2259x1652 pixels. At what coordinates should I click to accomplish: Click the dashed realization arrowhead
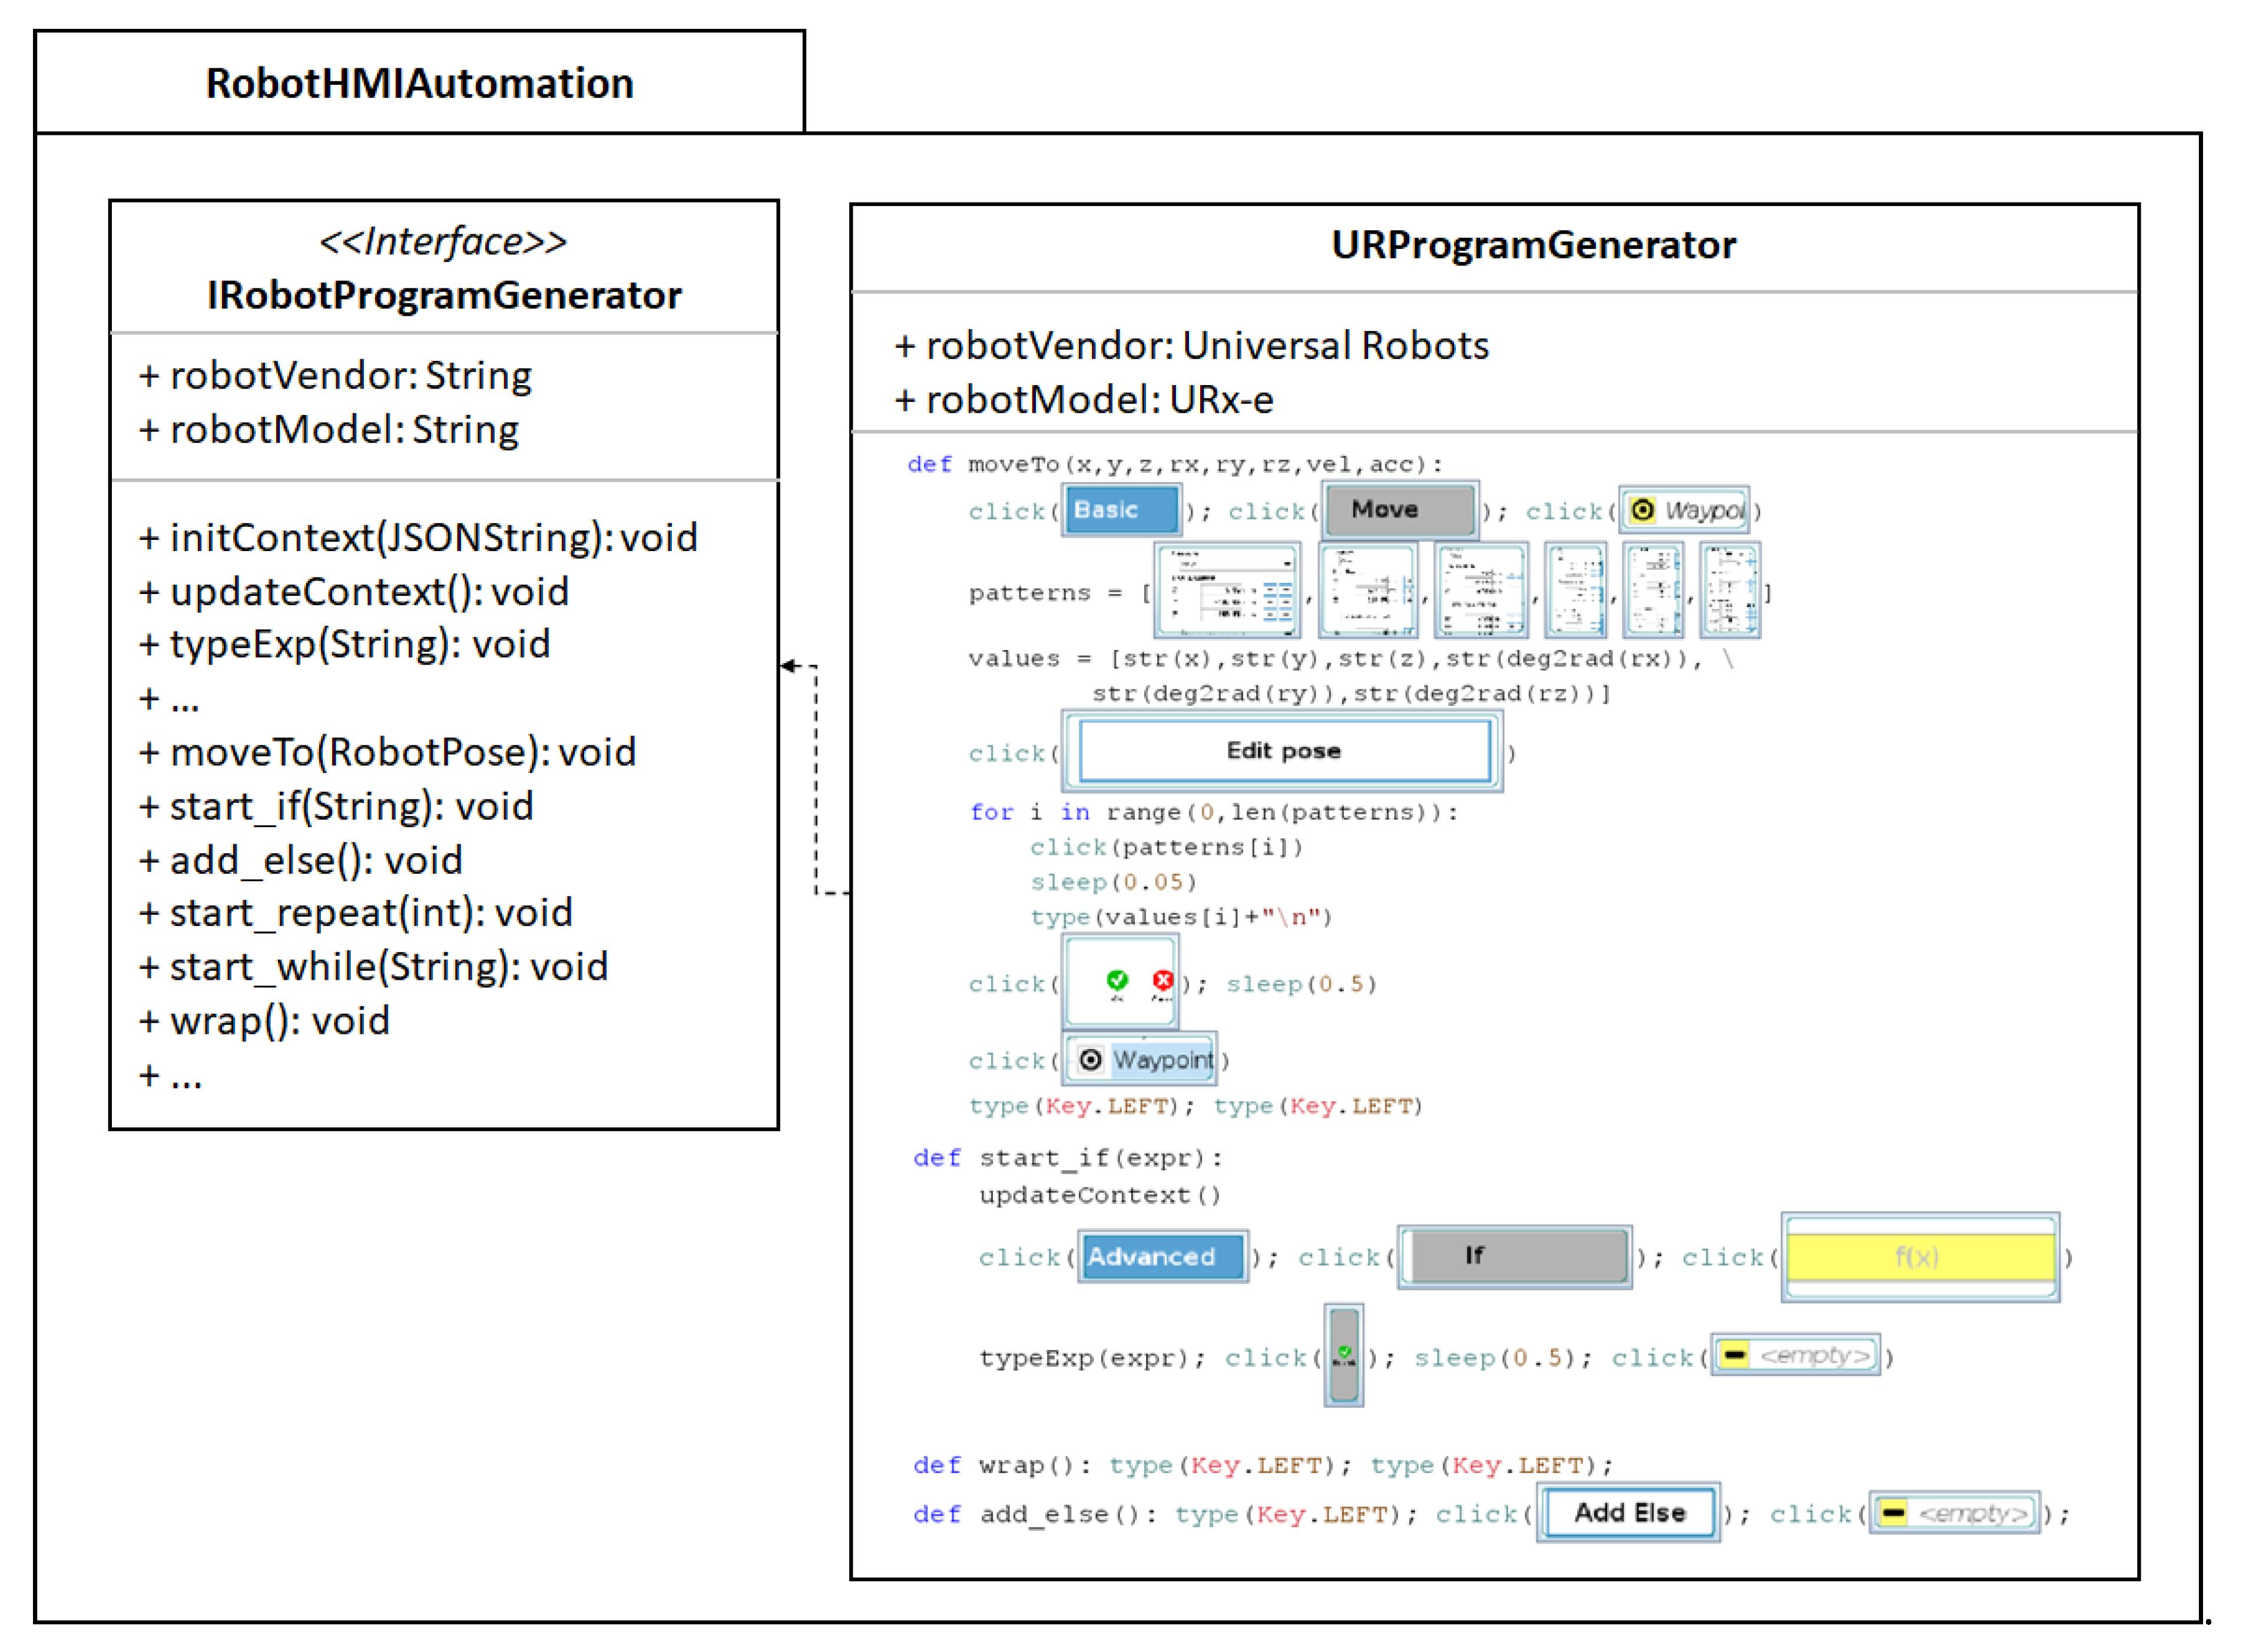(789, 666)
